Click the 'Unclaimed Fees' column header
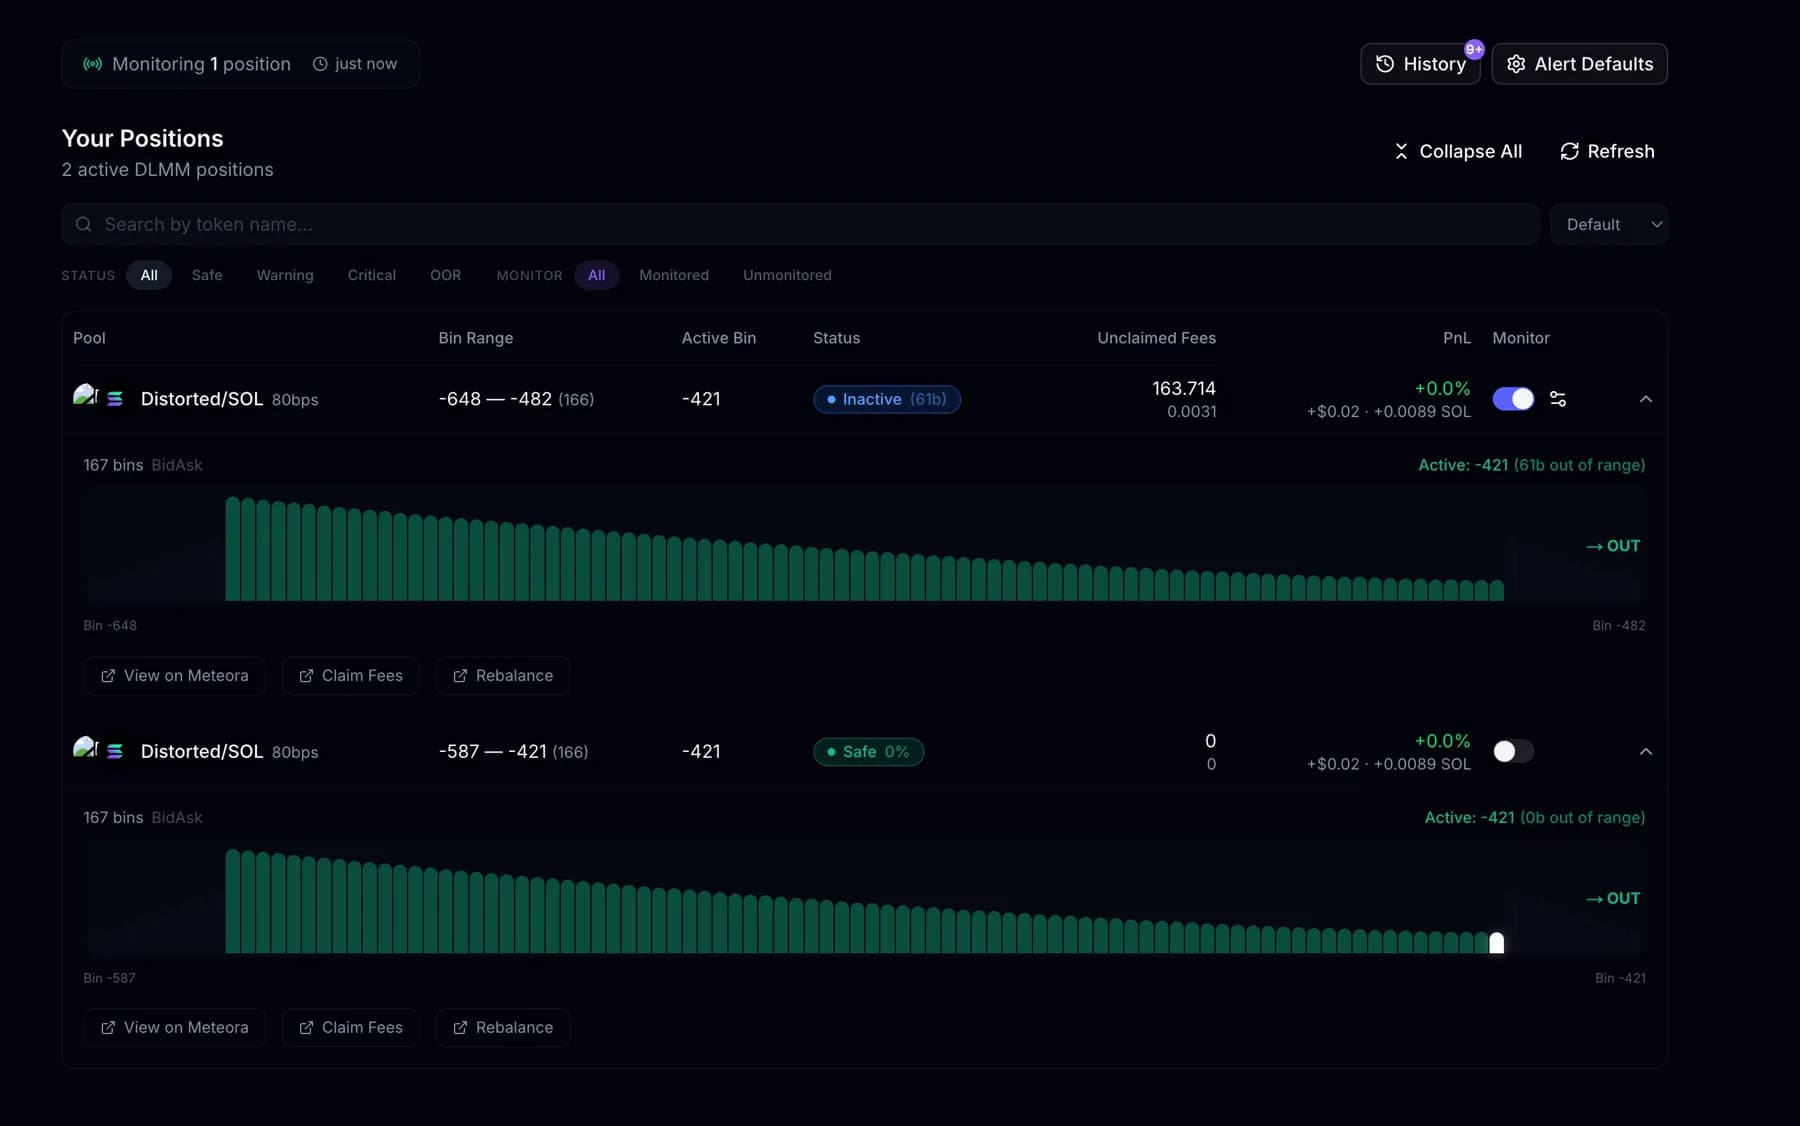The width and height of the screenshot is (1800, 1126). pyautogui.click(x=1157, y=338)
